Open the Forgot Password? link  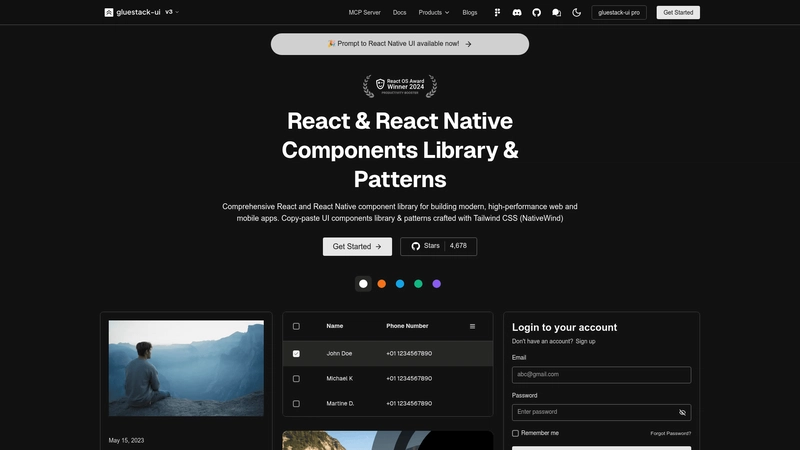pos(670,433)
